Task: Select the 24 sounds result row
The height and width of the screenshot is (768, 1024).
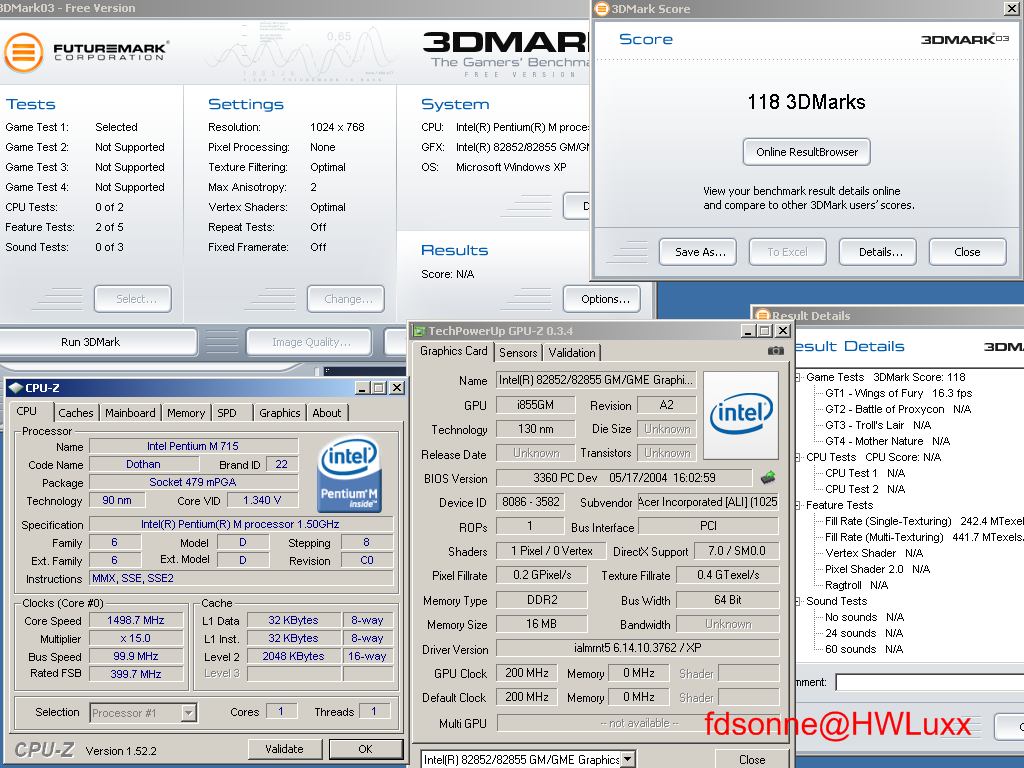Action: pos(864,633)
